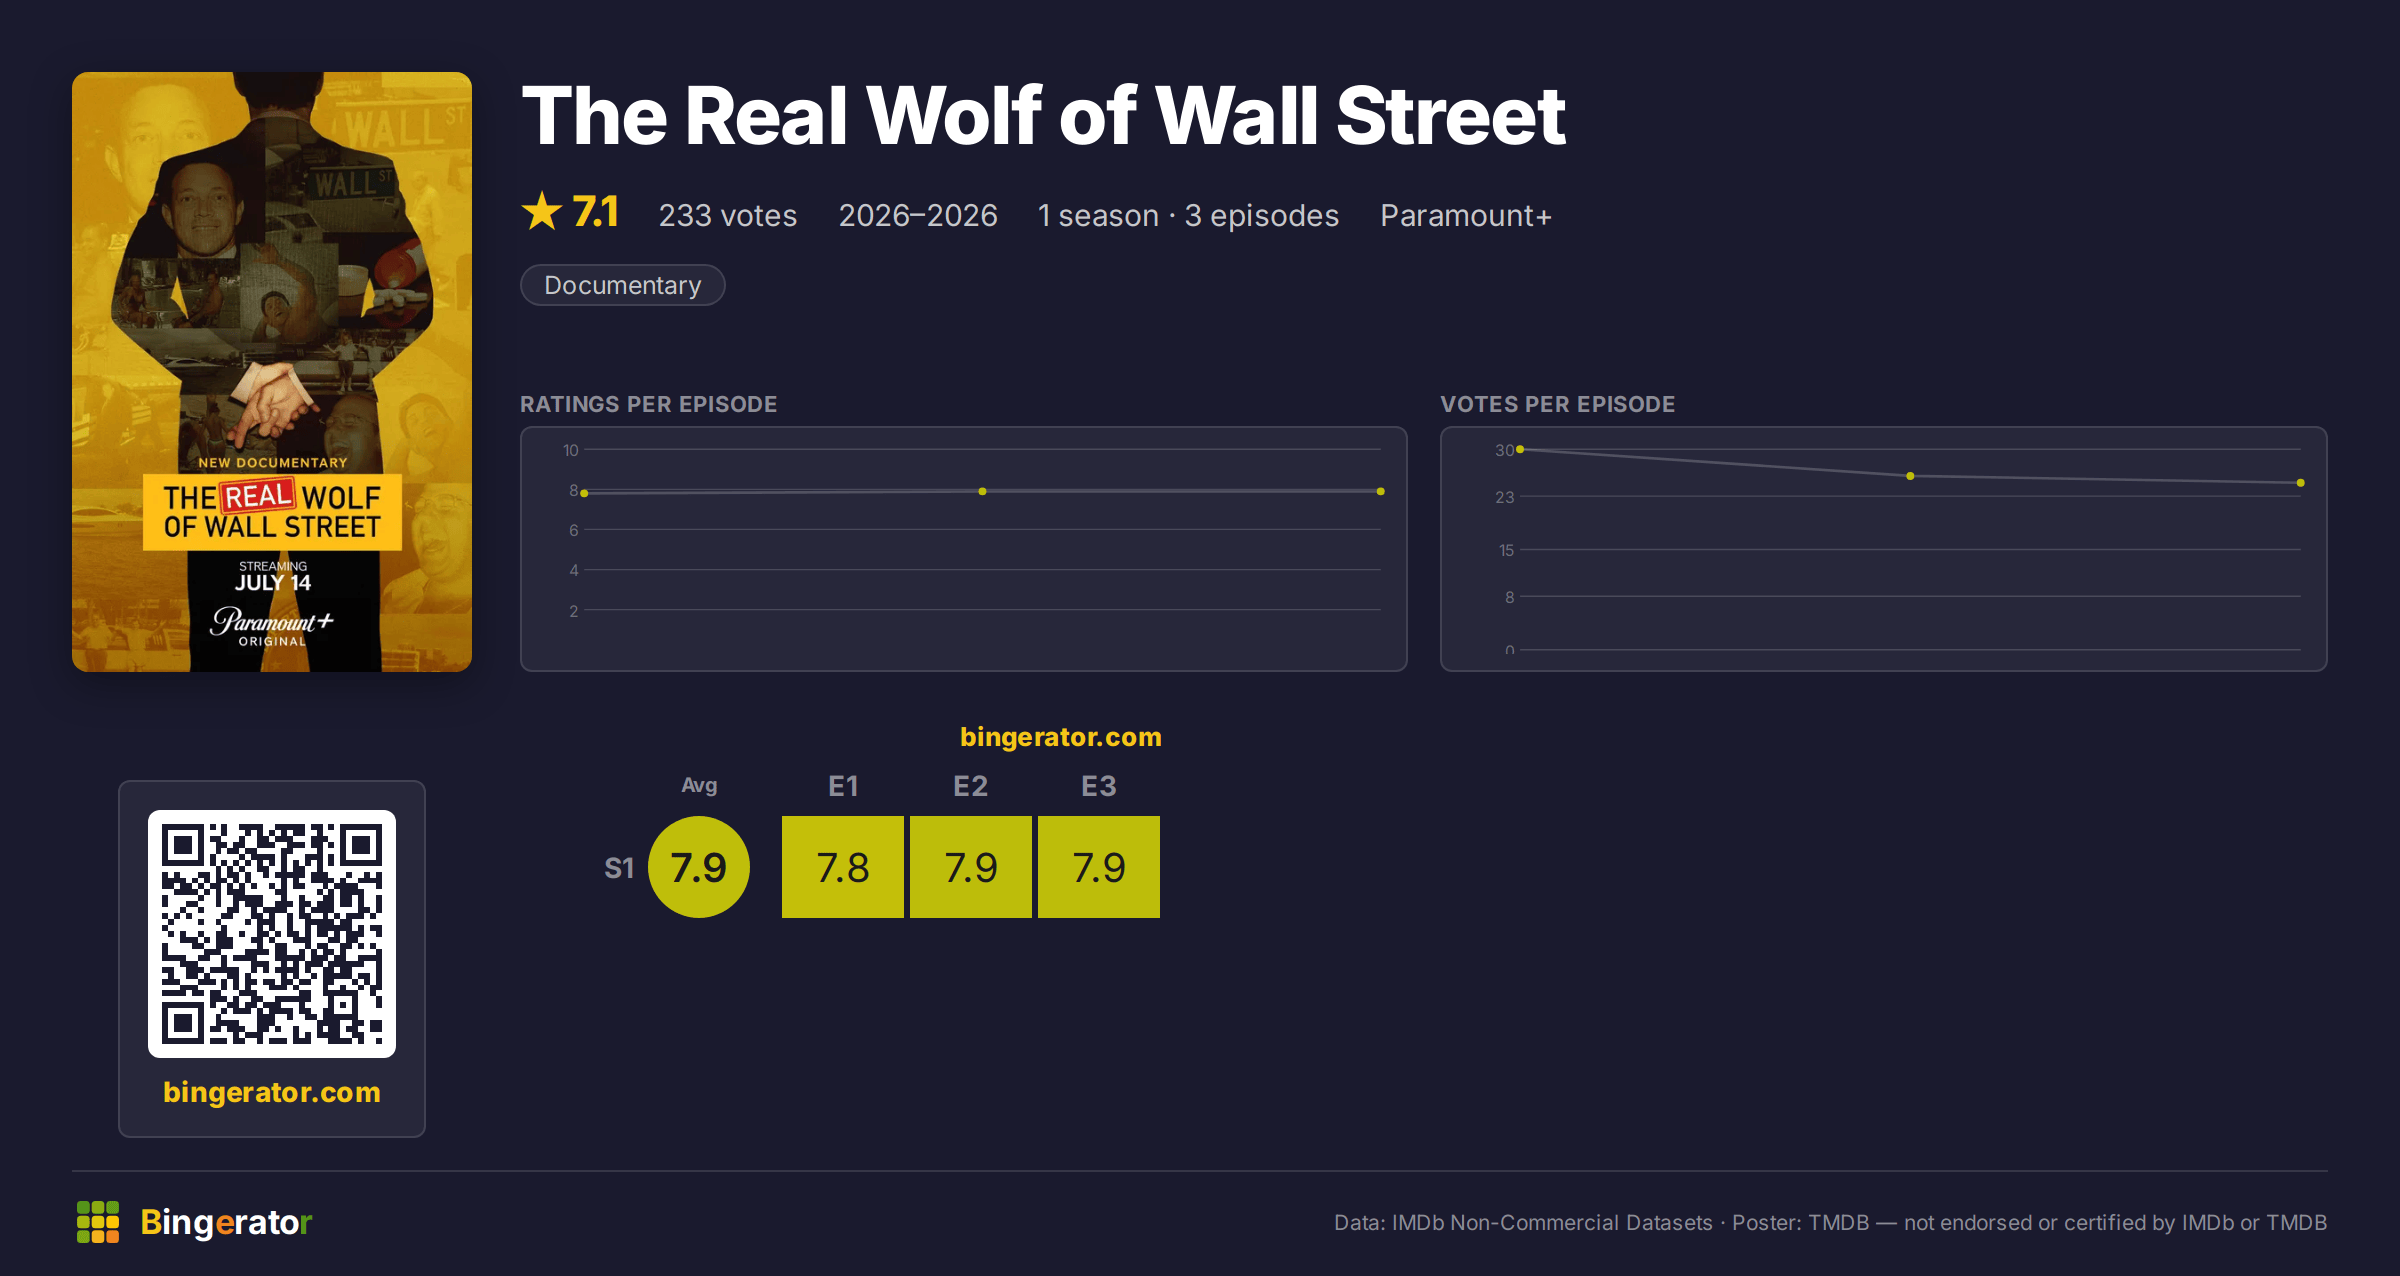Open the QR code image

pos(272,934)
